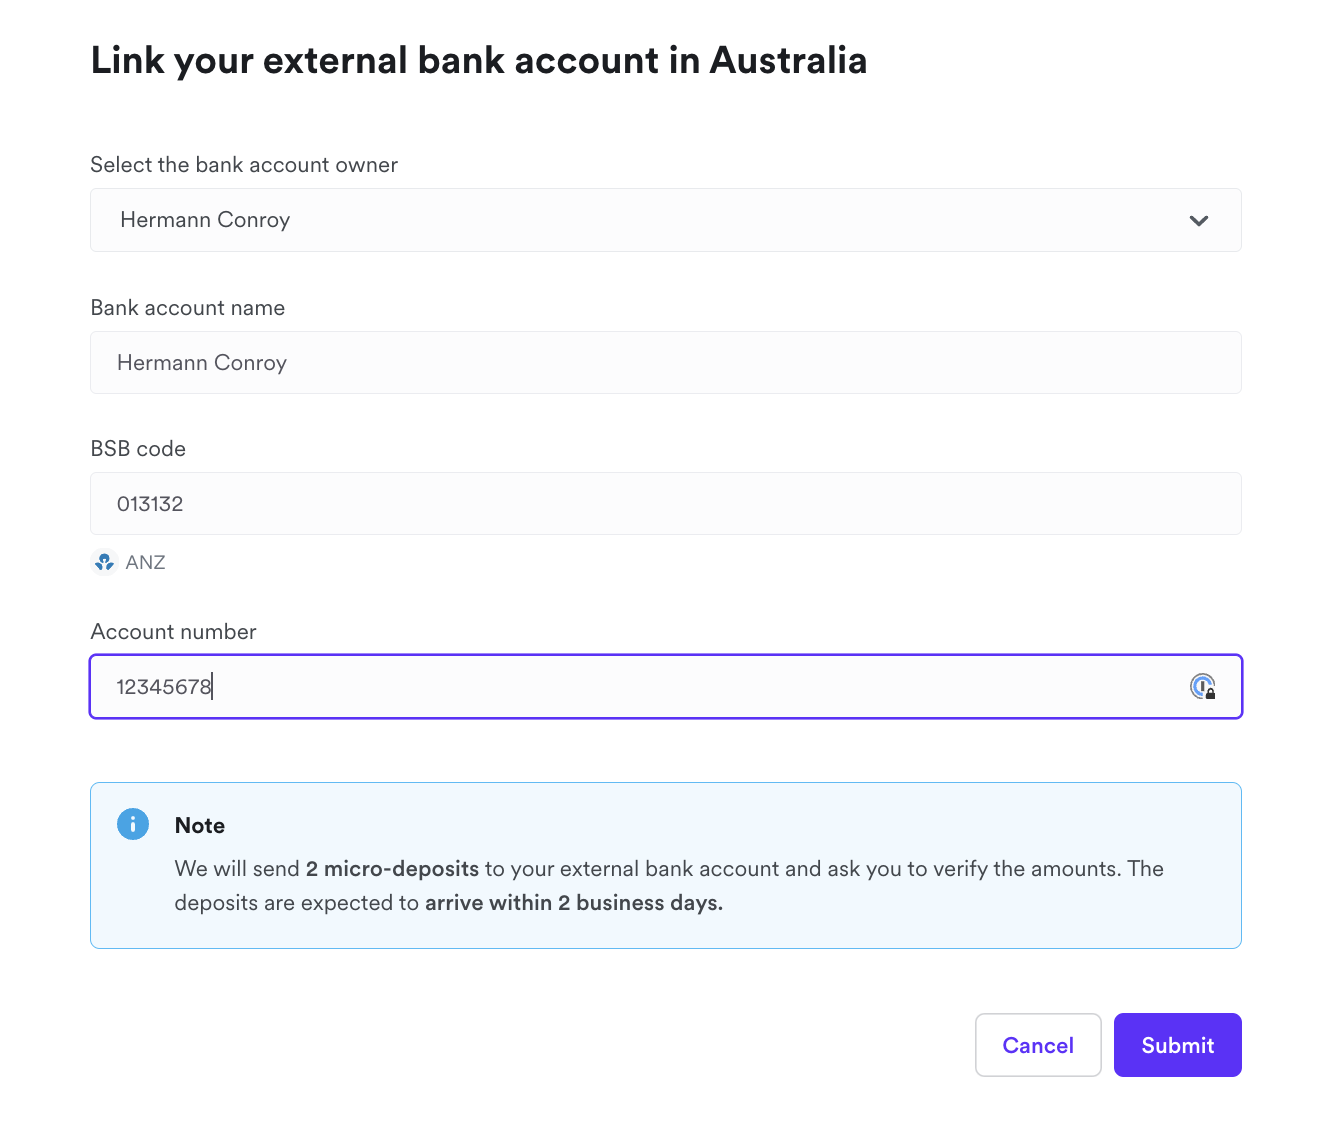Click the Link your external bank account heading
Image resolution: width=1326 pixels, height=1146 pixels.
coord(478,60)
